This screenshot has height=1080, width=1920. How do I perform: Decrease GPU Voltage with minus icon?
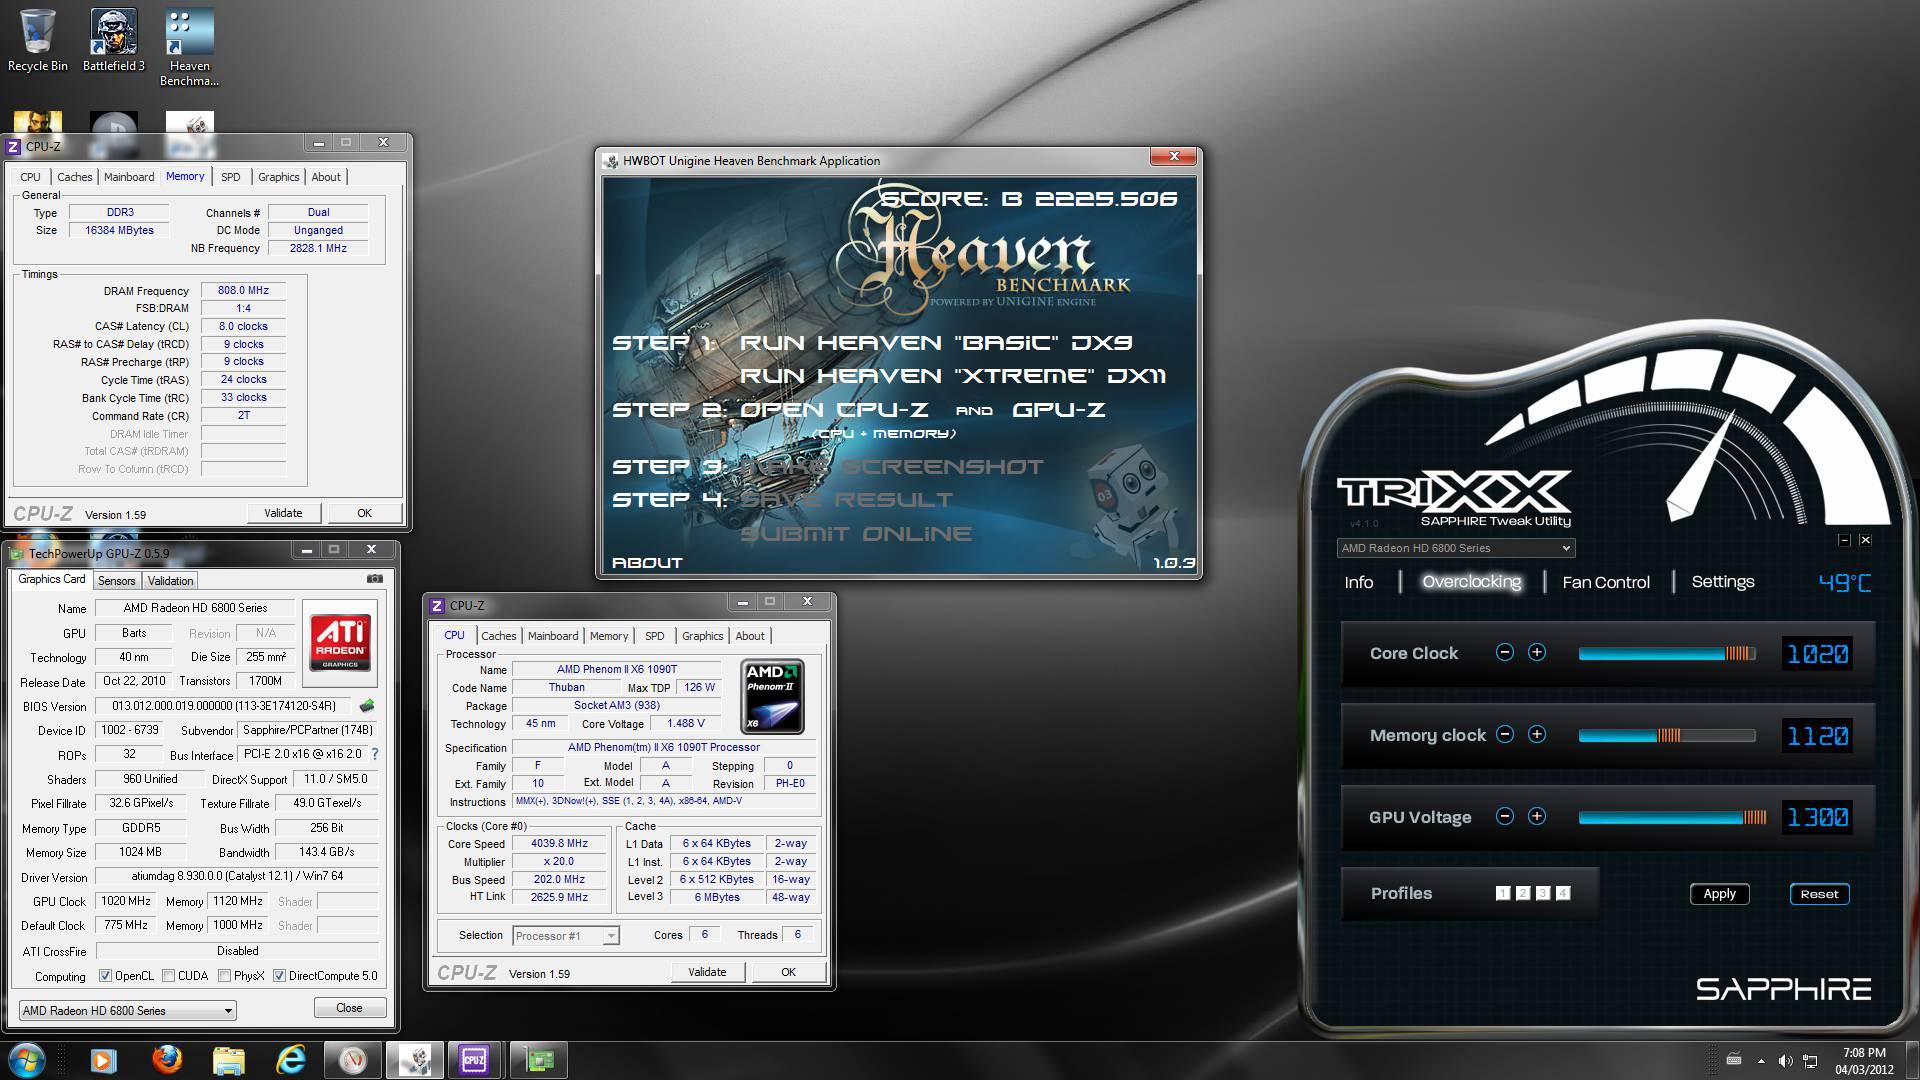[1504, 816]
